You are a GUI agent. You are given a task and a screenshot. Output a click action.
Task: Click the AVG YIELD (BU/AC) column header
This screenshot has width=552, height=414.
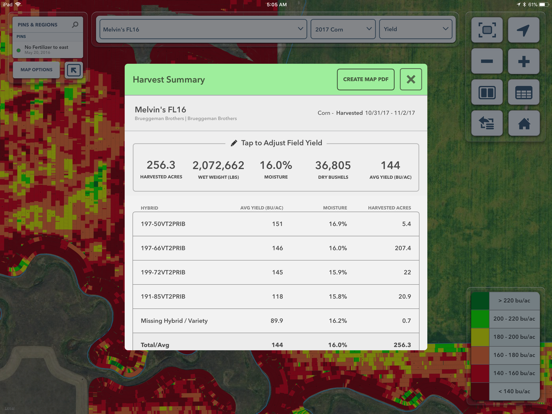pos(262,208)
